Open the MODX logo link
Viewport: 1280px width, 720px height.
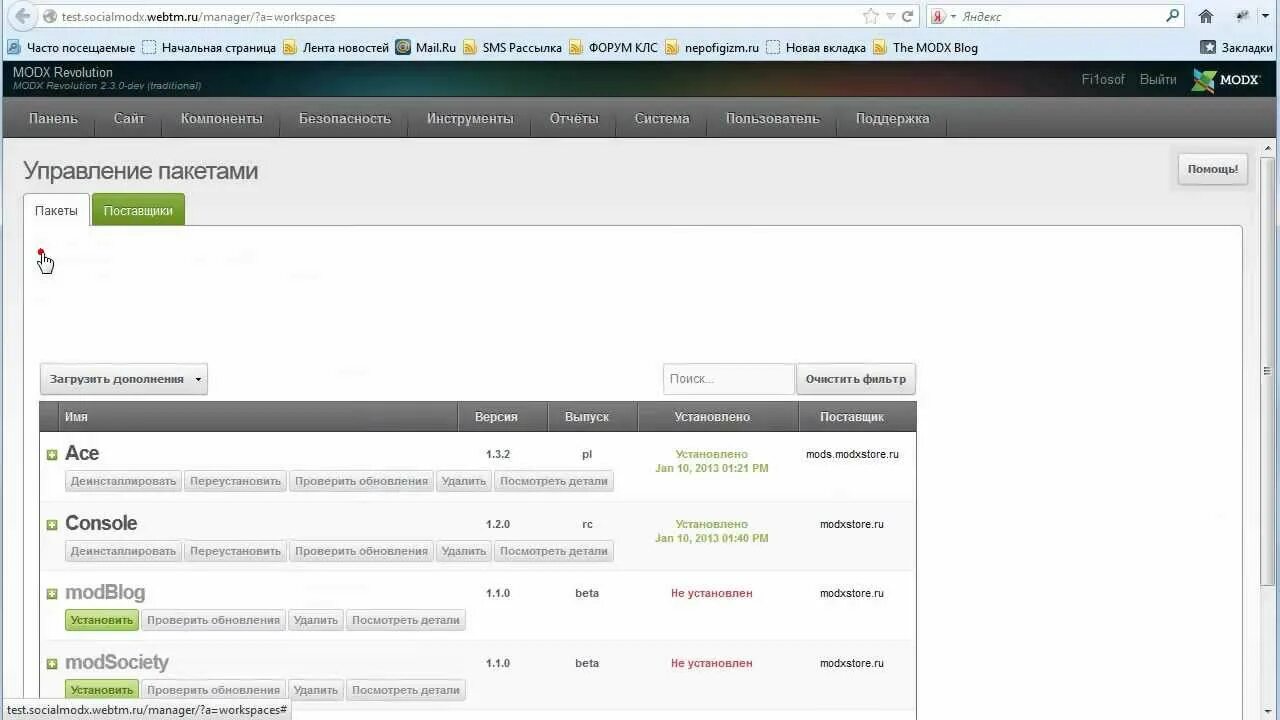1227,80
